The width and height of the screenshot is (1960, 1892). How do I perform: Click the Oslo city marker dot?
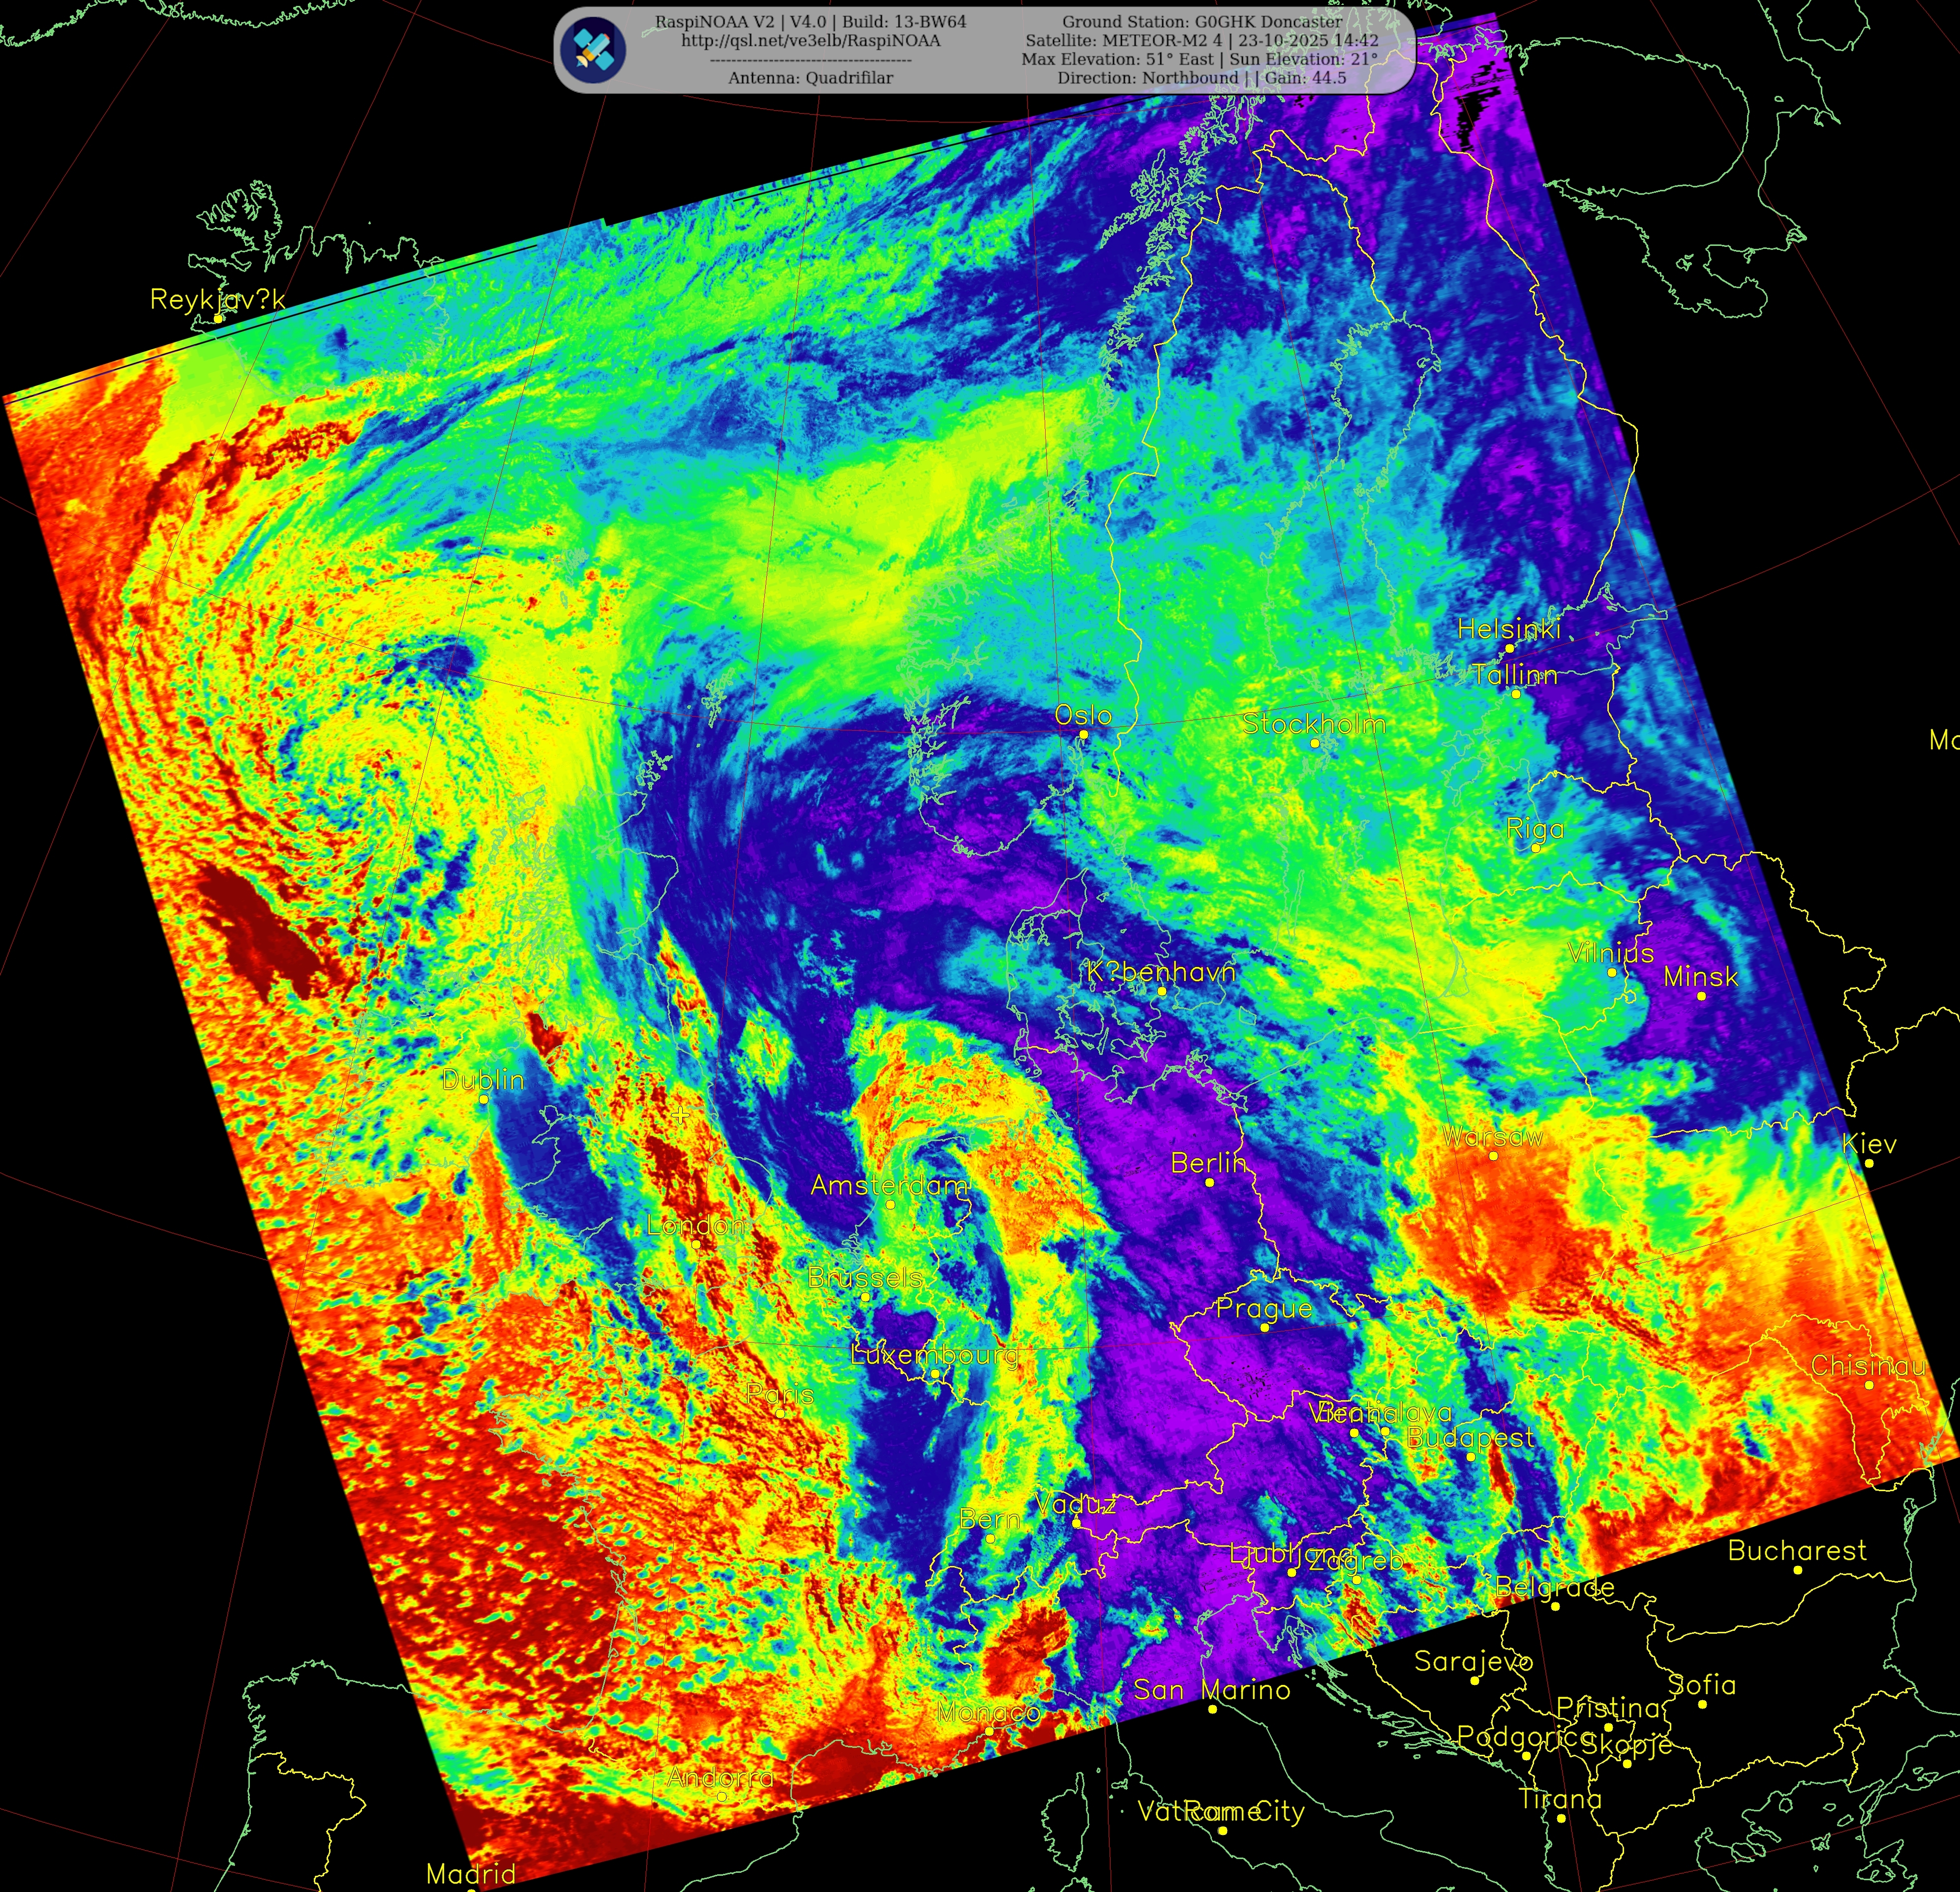click(x=1083, y=734)
